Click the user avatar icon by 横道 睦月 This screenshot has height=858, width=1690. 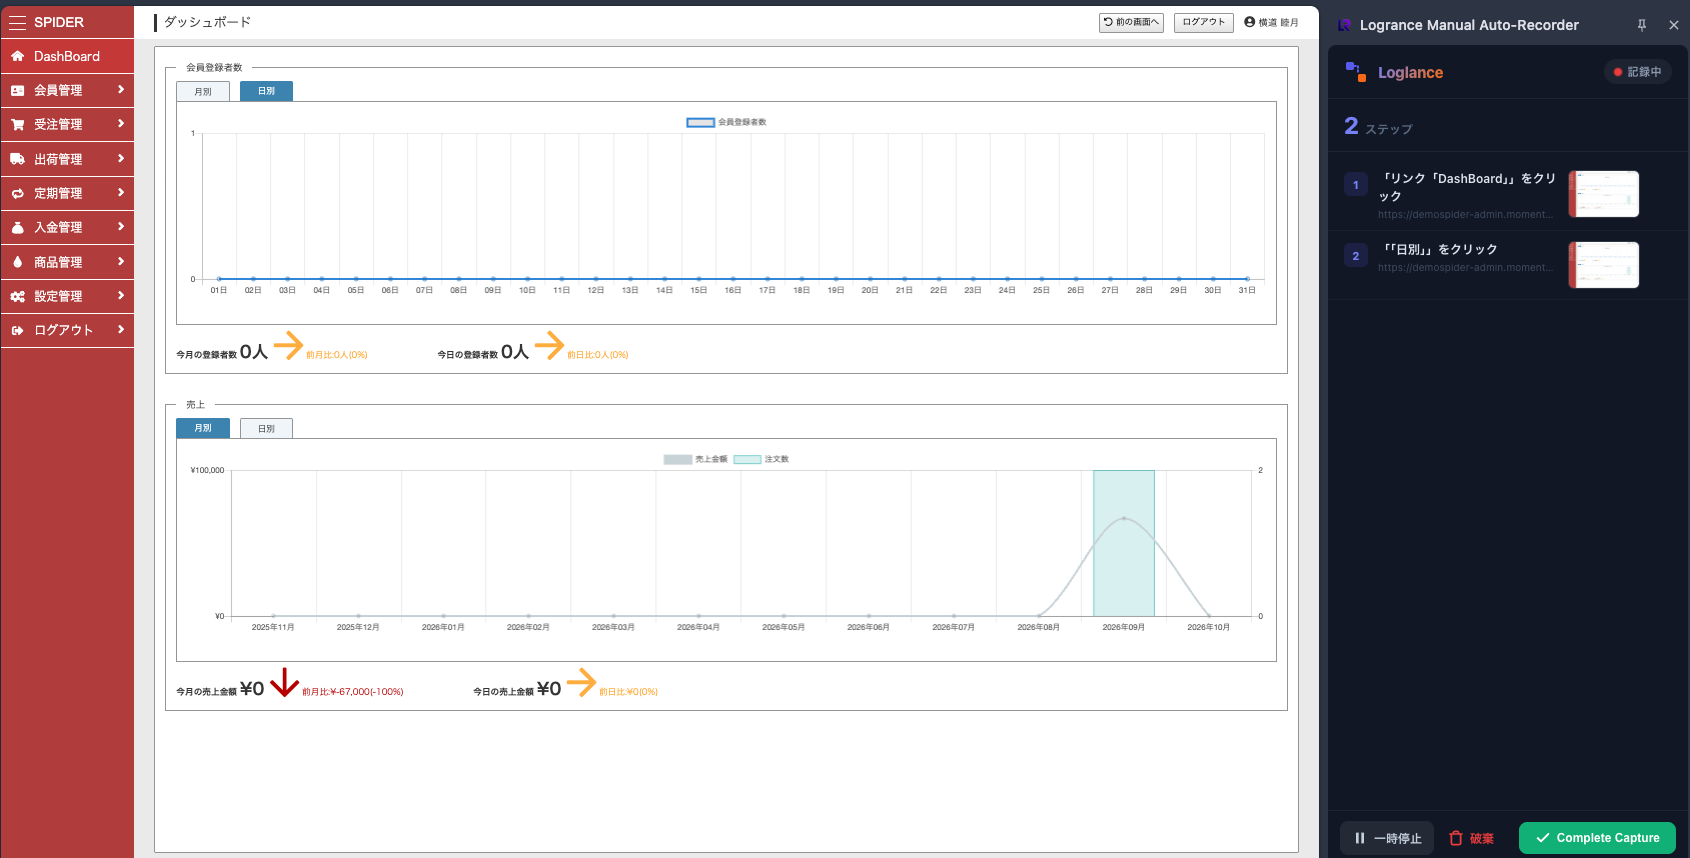coord(1249,22)
